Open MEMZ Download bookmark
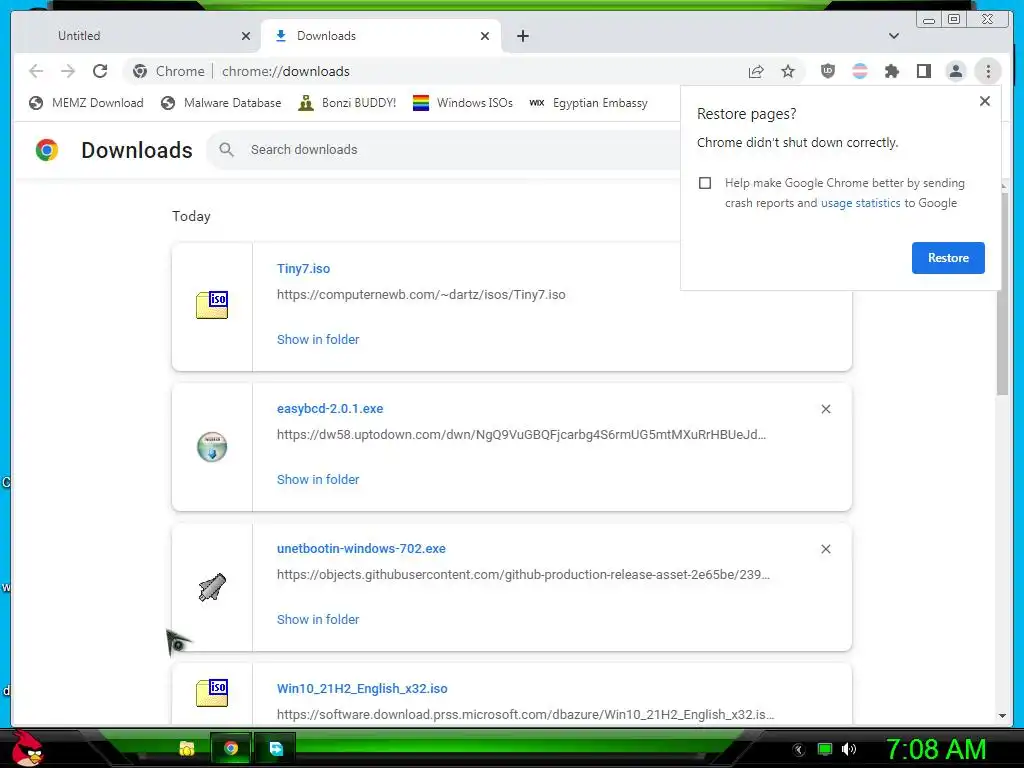This screenshot has height=768, width=1024. tap(86, 103)
